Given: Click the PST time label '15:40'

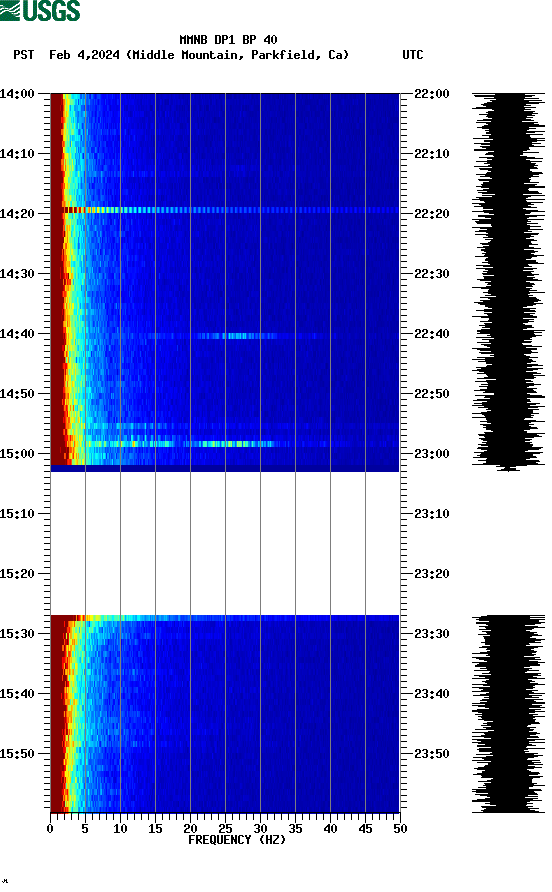Looking at the screenshot, I should pos(17,694).
